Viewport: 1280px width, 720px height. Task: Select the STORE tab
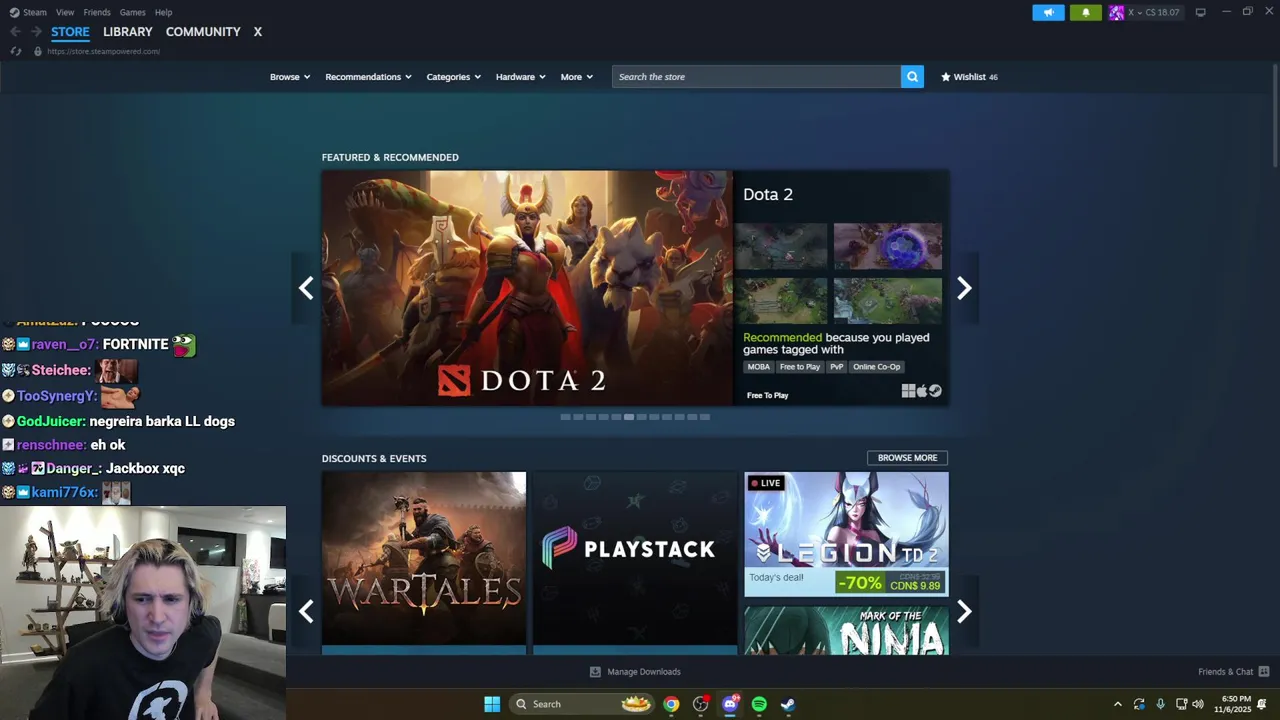(x=70, y=32)
